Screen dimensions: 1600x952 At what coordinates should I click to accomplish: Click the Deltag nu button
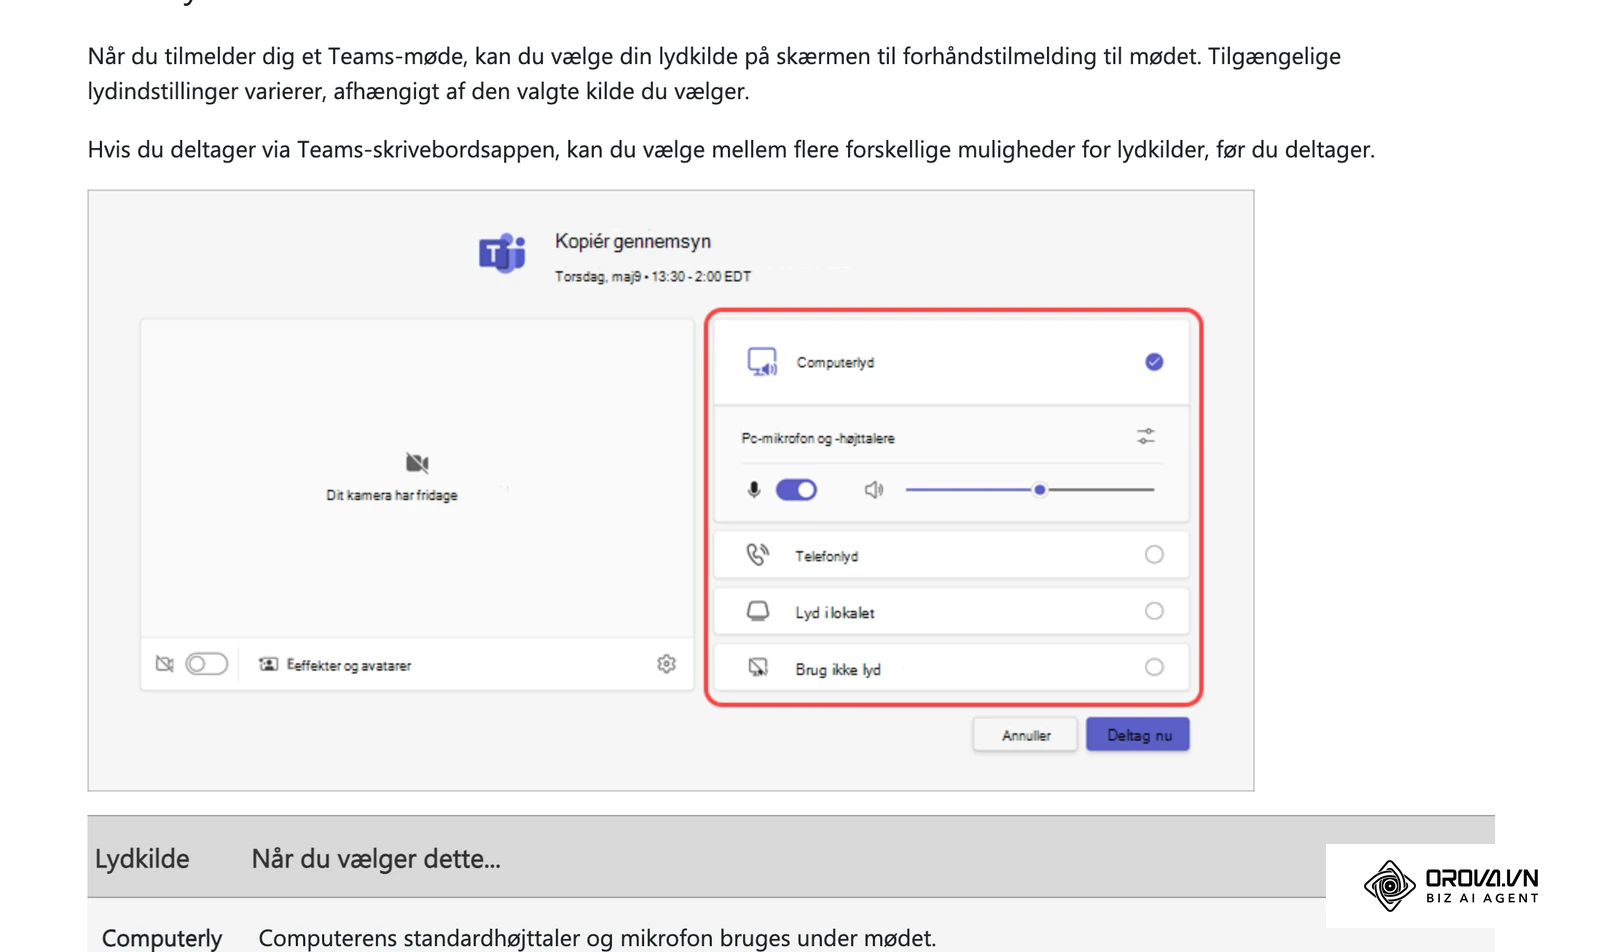click(1138, 735)
